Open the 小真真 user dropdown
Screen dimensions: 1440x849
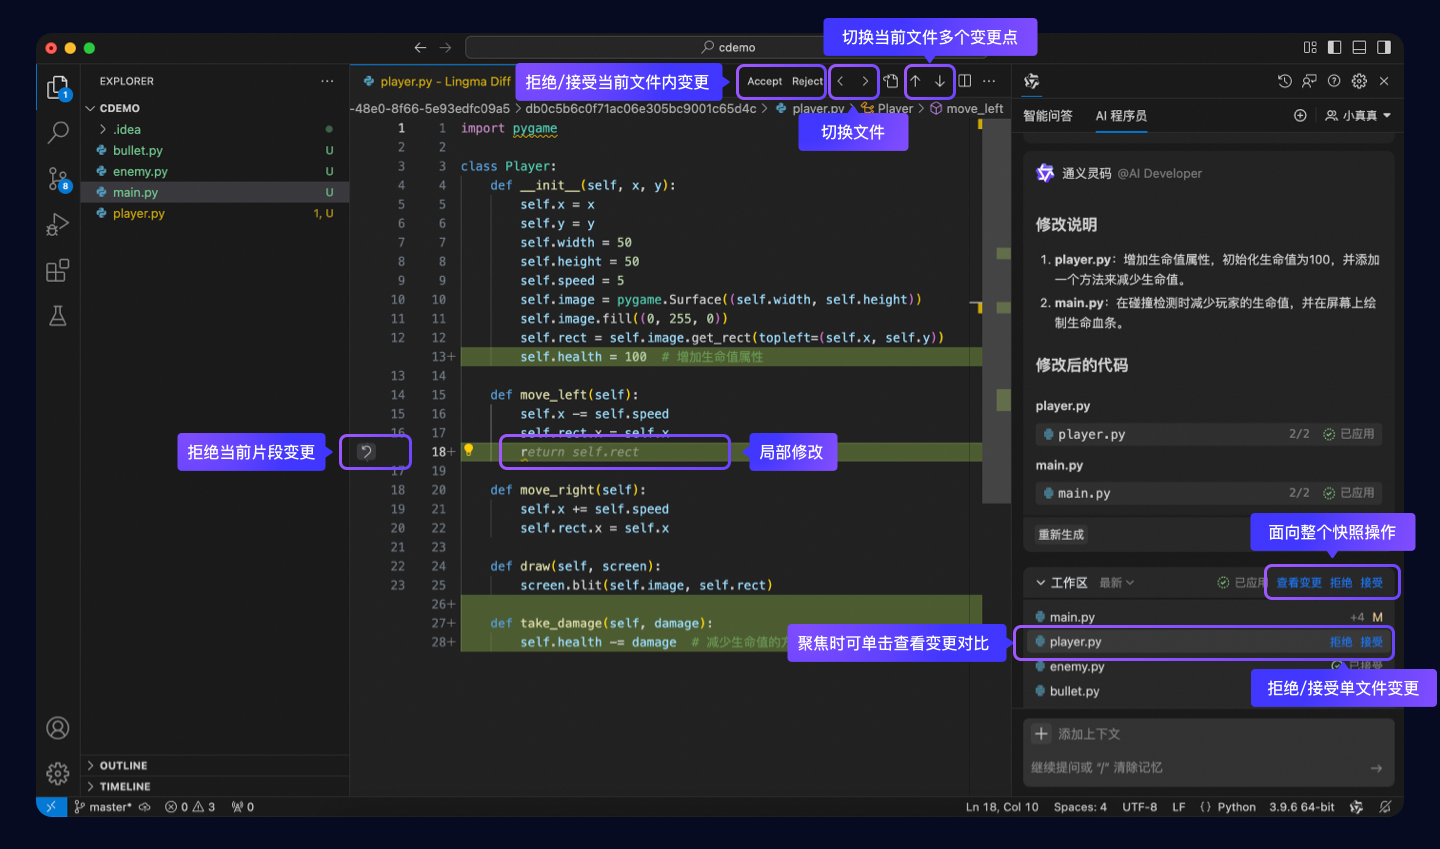[1358, 116]
